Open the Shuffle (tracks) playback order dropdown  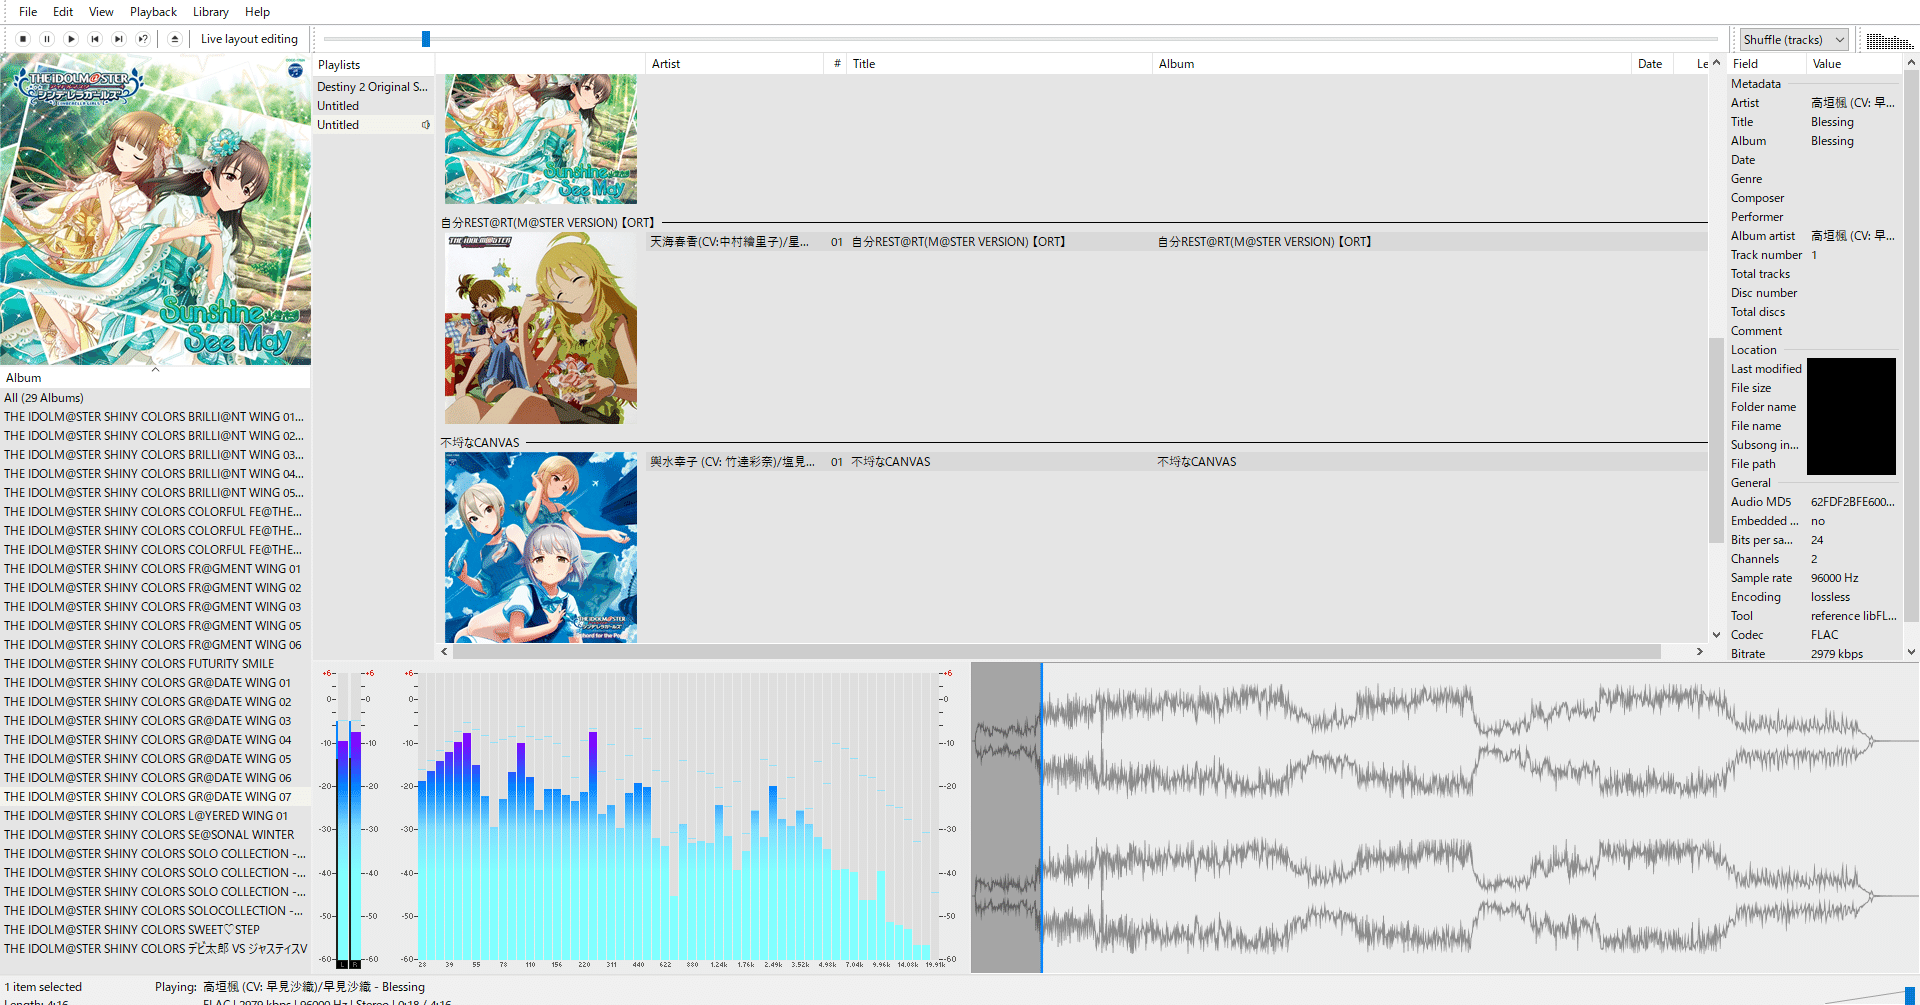coord(1794,40)
